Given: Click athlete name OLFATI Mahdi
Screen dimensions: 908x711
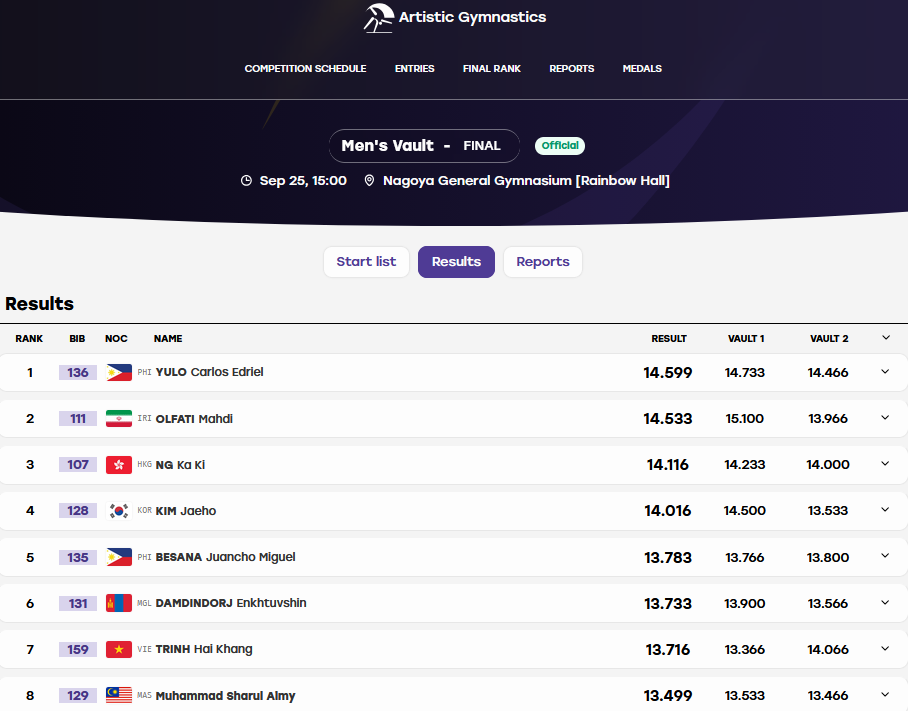Looking at the screenshot, I should [x=194, y=419].
